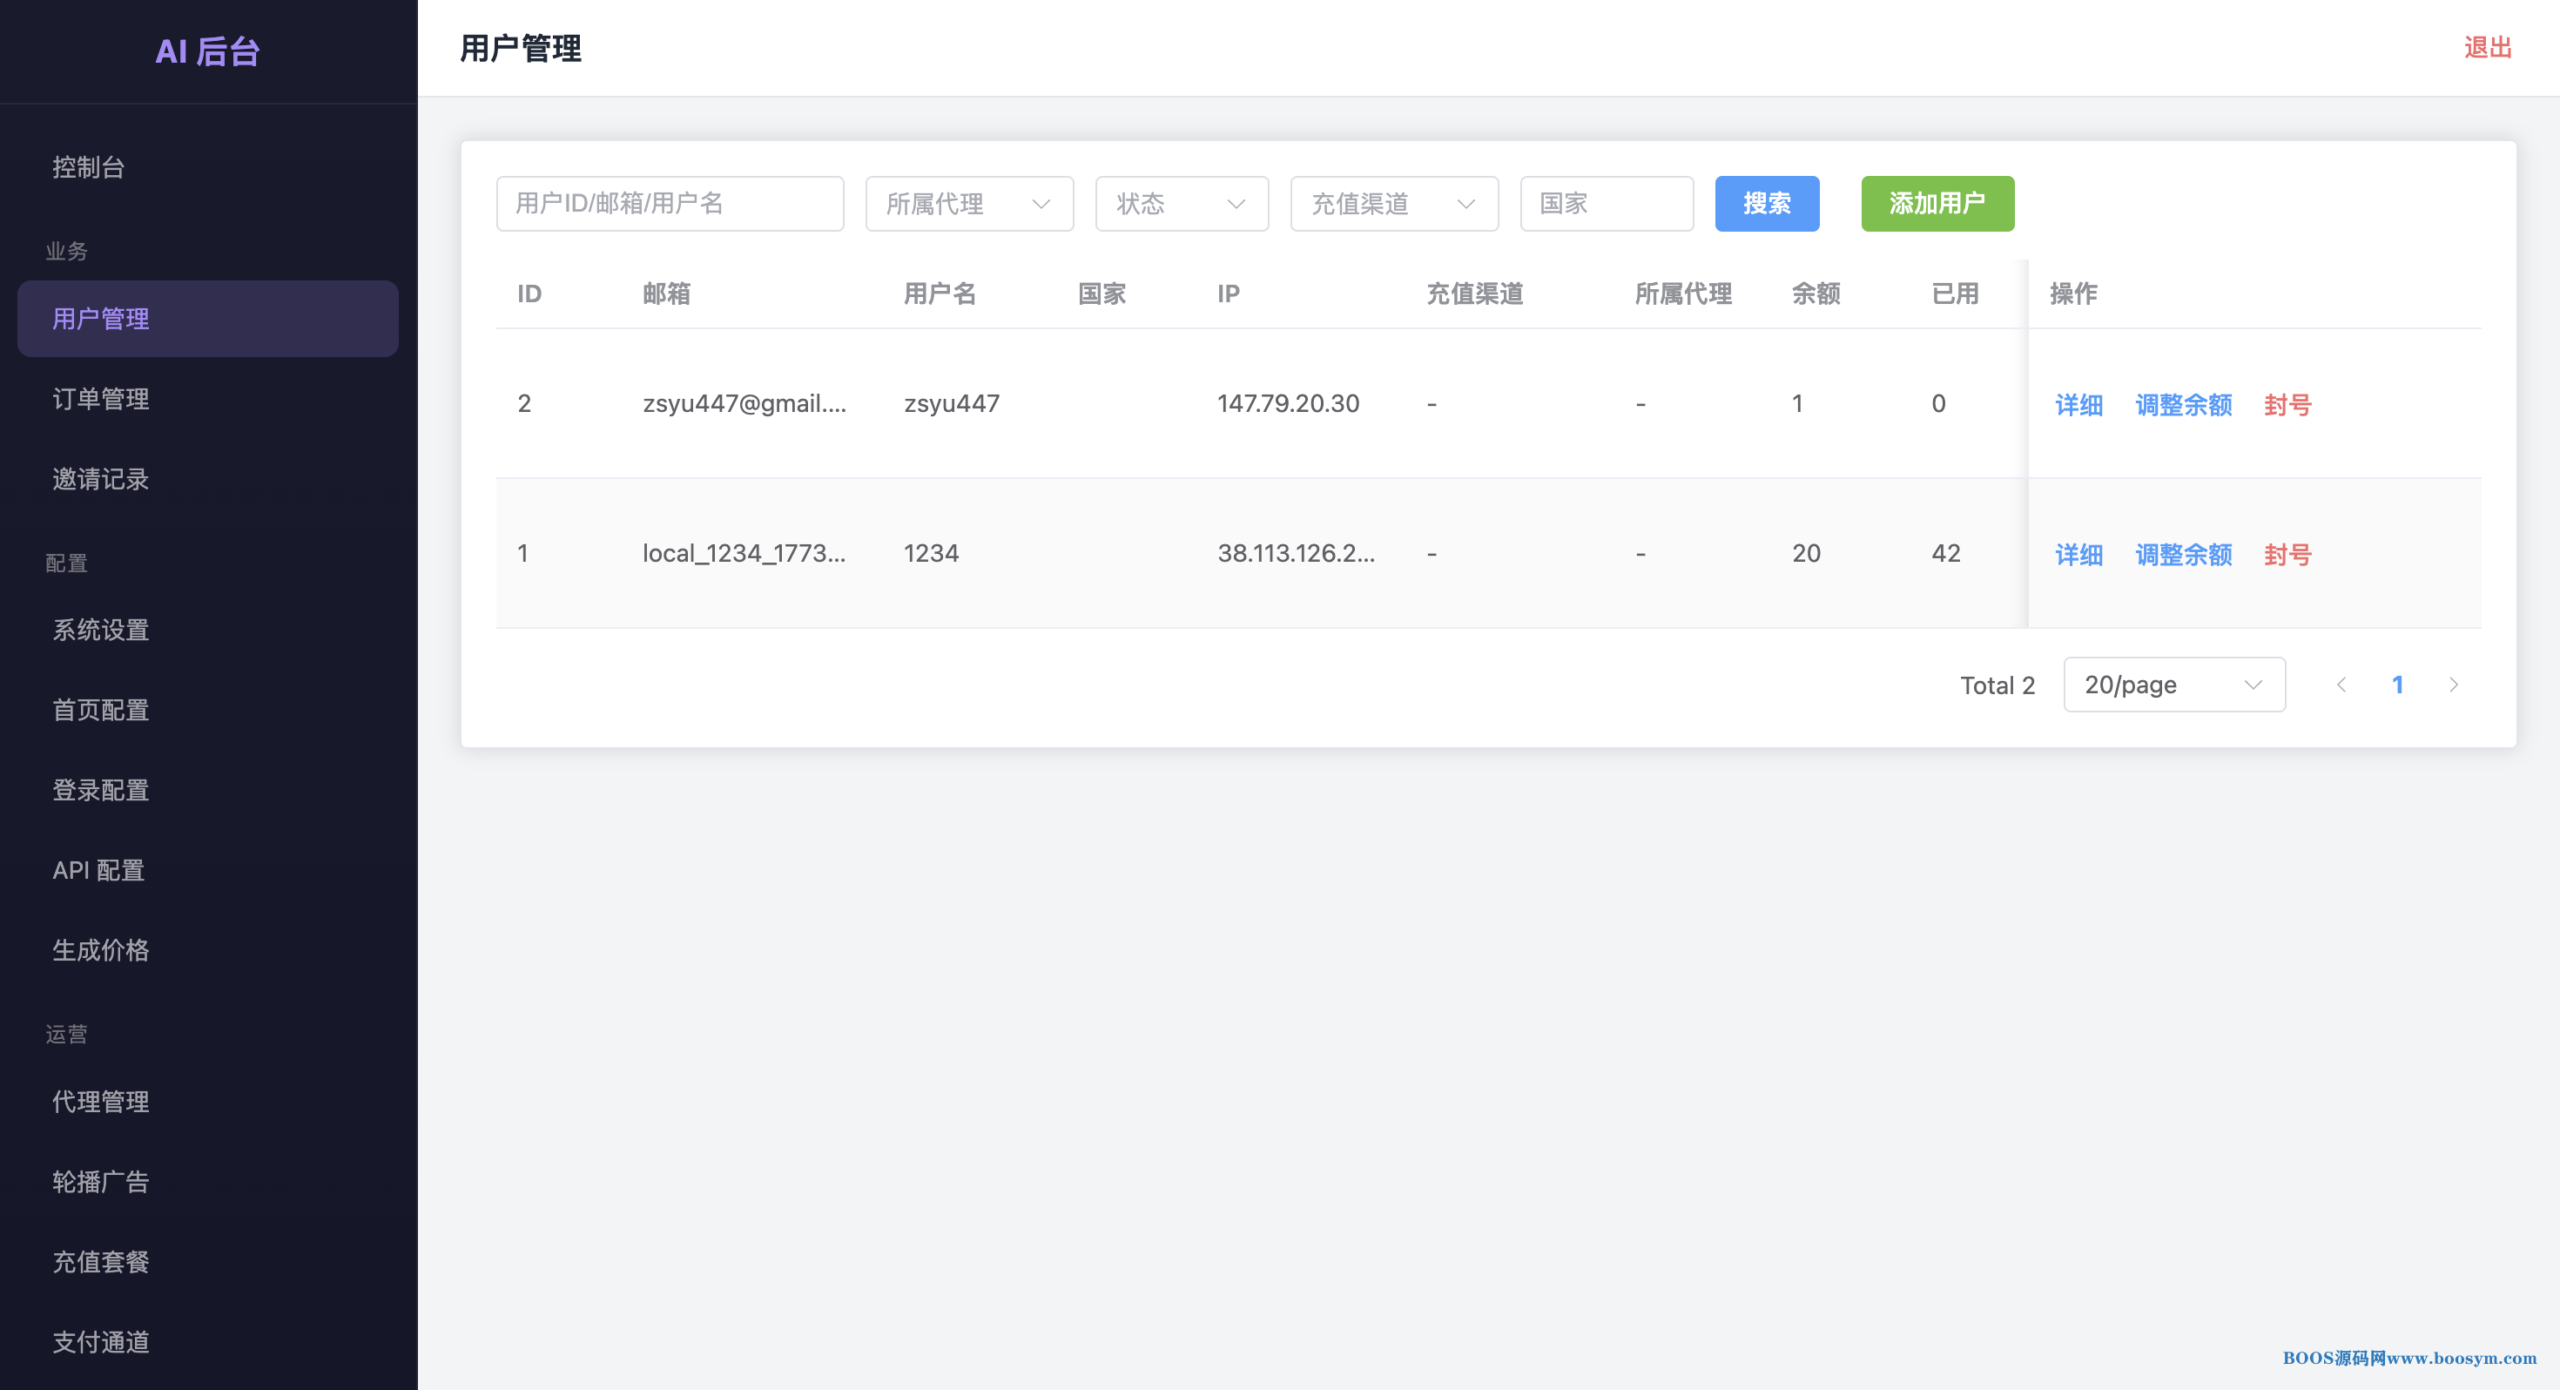Click the previous page arrow icon
2560x1390 pixels.
2341,685
